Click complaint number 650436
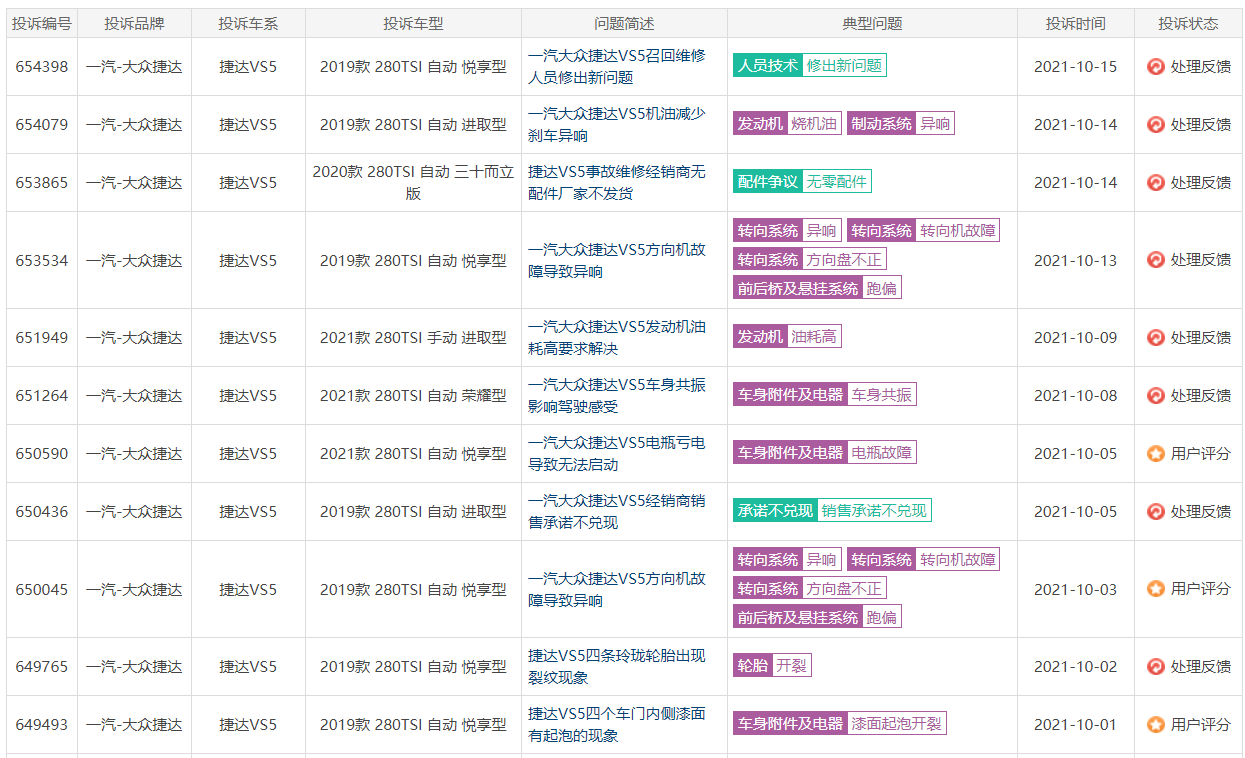Image resolution: width=1245 pixels, height=758 pixels. [x=42, y=512]
